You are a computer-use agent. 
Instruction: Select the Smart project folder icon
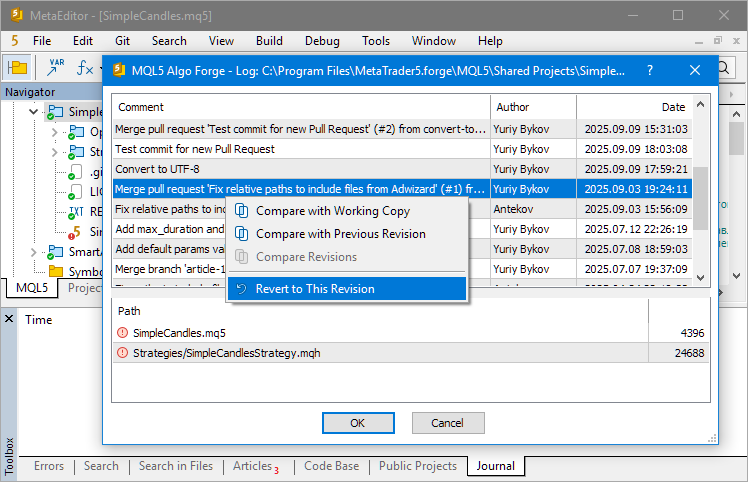pos(55,252)
